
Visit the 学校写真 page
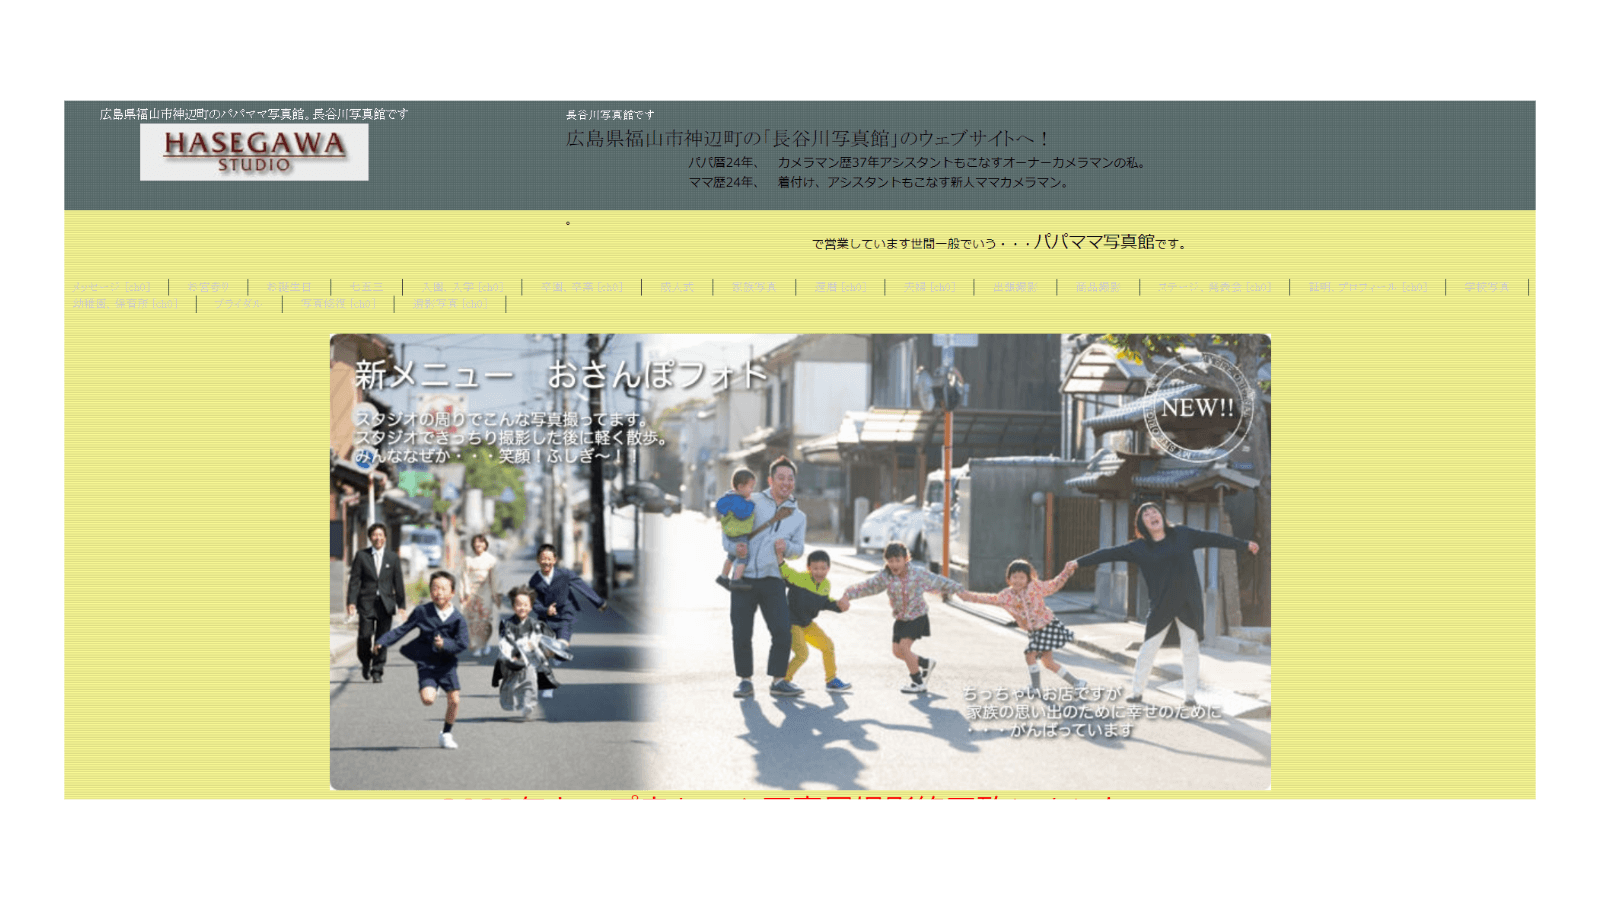(x=1487, y=287)
